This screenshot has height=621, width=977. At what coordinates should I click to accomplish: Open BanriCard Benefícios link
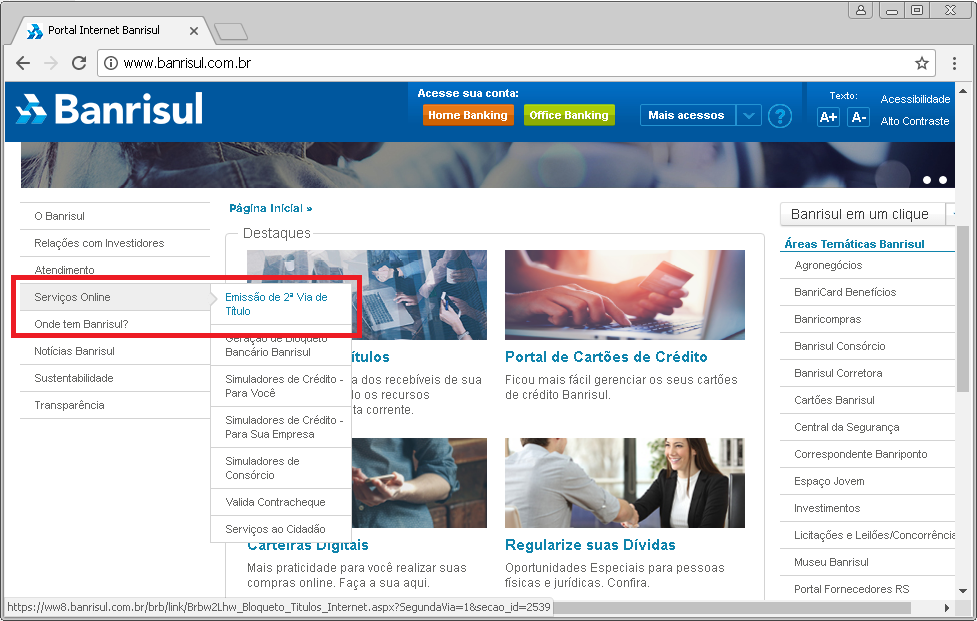(x=845, y=292)
